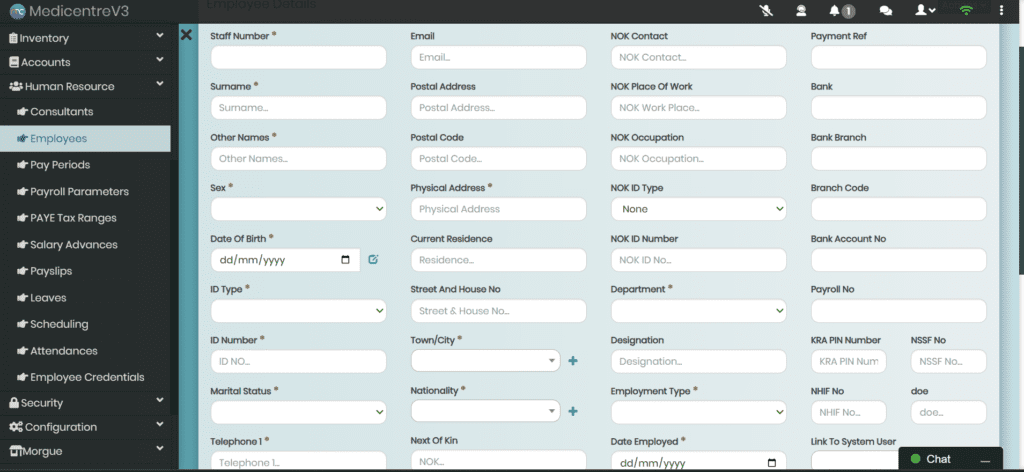The height and width of the screenshot is (472, 1024).
Task: Focus the Physical Address field
Action: pyautogui.click(x=498, y=209)
